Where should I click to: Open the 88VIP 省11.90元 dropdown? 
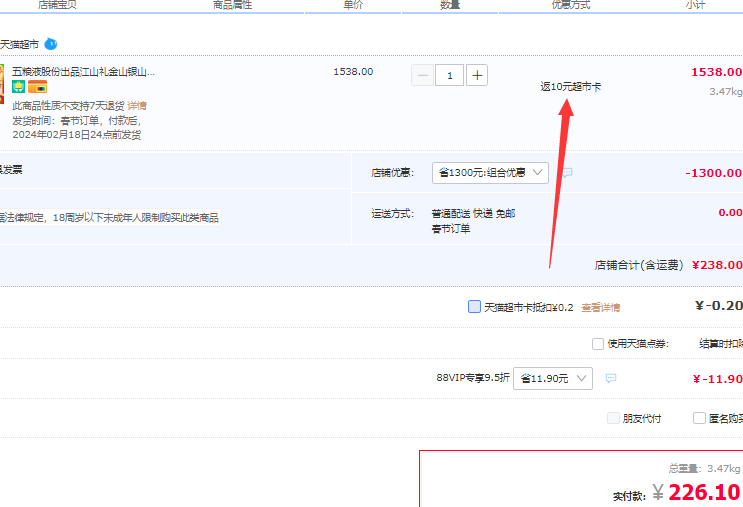click(553, 378)
